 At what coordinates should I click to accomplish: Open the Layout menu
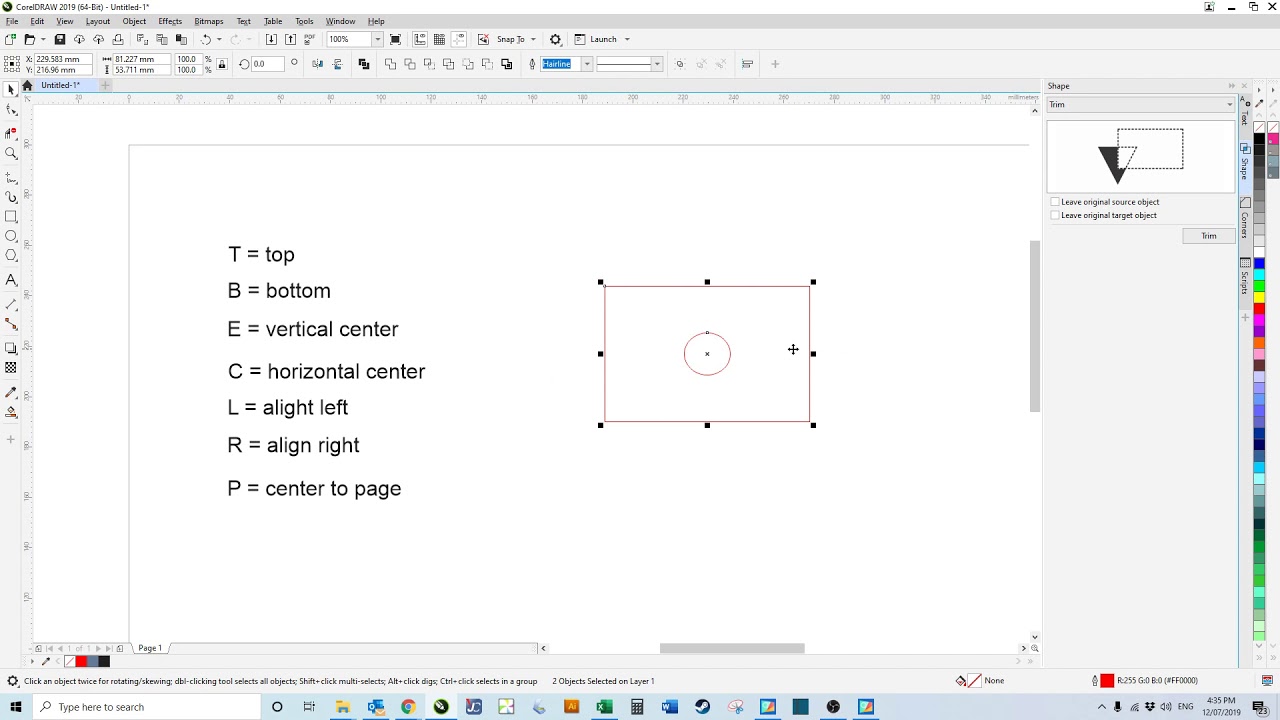98,21
